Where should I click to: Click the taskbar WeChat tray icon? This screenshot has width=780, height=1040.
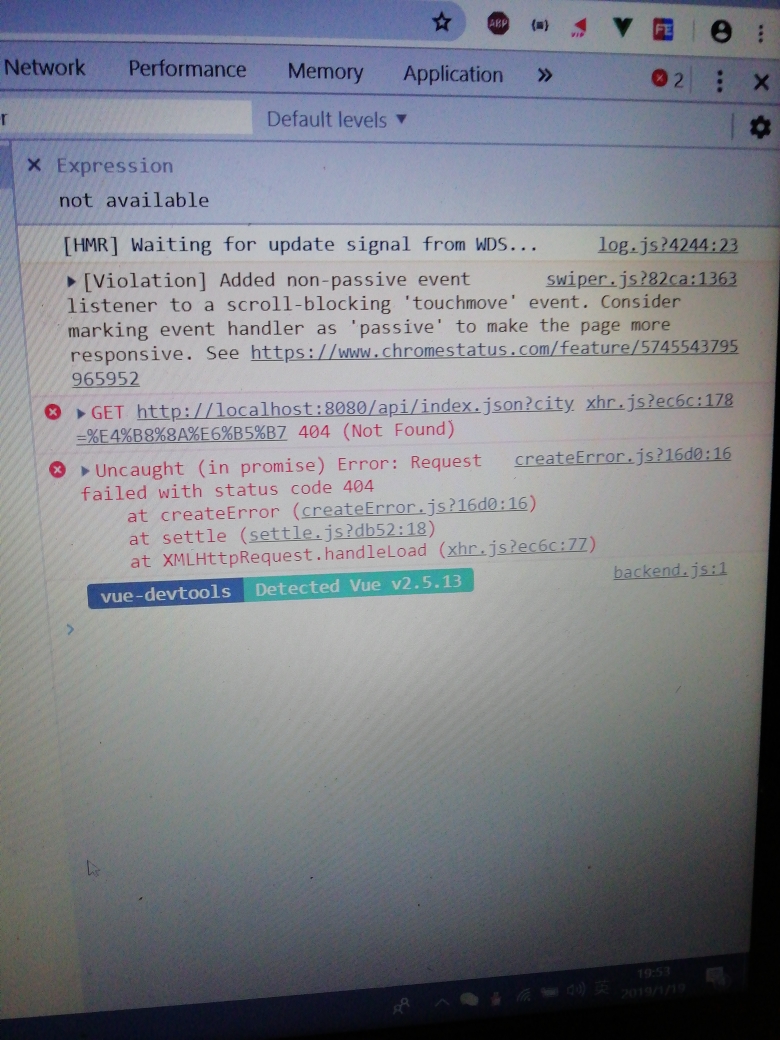[x=469, y=999]
